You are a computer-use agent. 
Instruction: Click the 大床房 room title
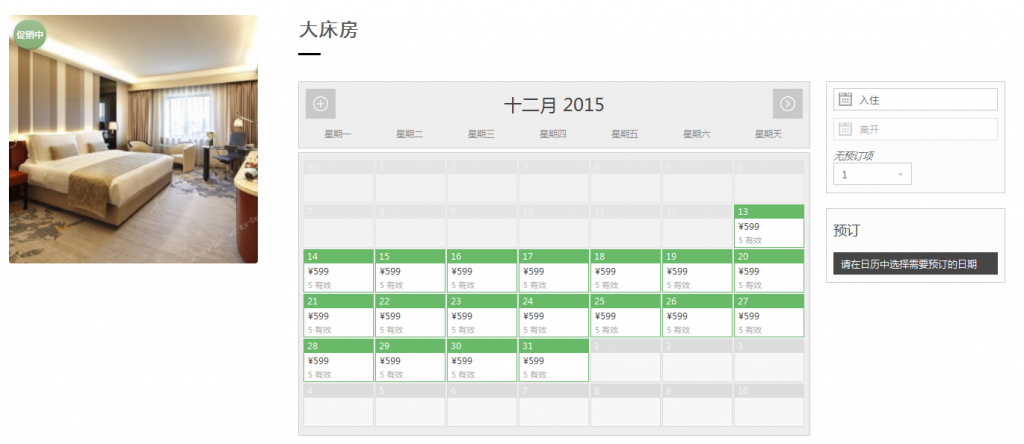point(328,29)
